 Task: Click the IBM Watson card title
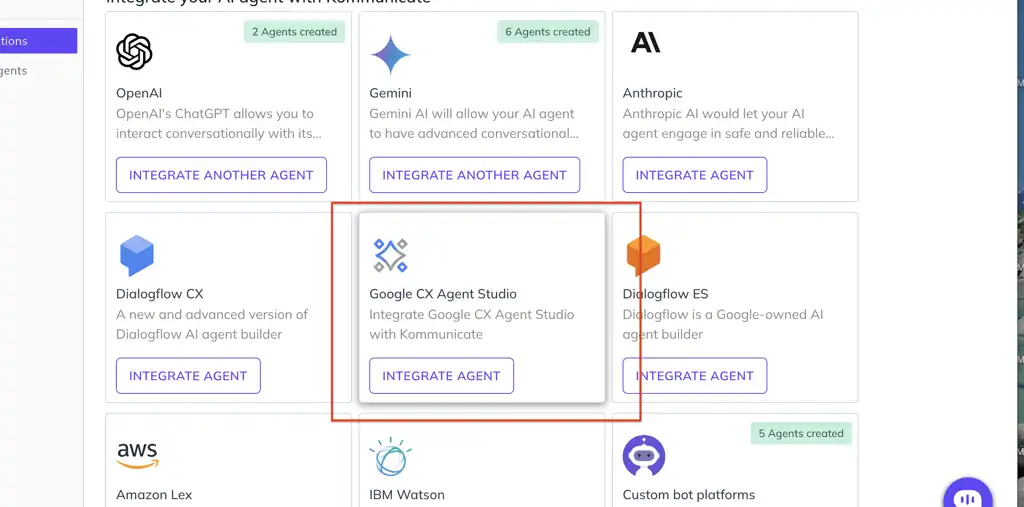coord(407,495)
